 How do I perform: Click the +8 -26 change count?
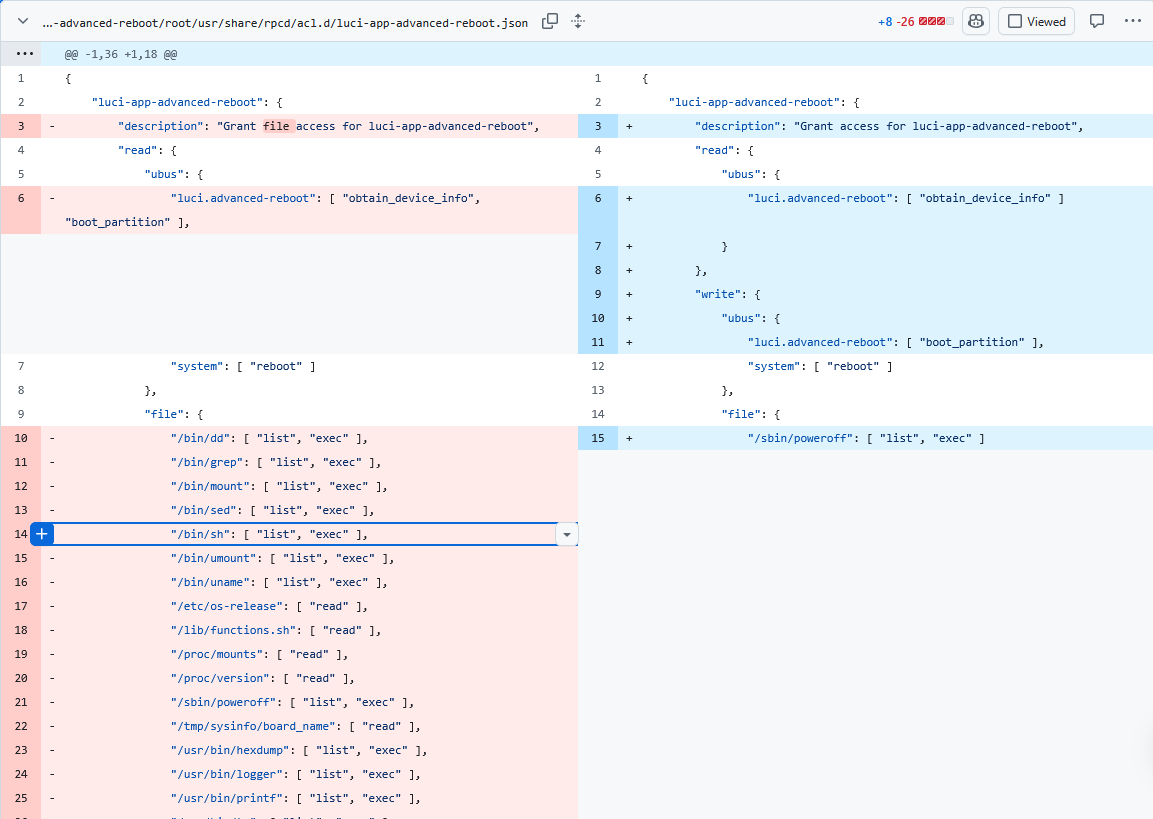pos(896,22)
